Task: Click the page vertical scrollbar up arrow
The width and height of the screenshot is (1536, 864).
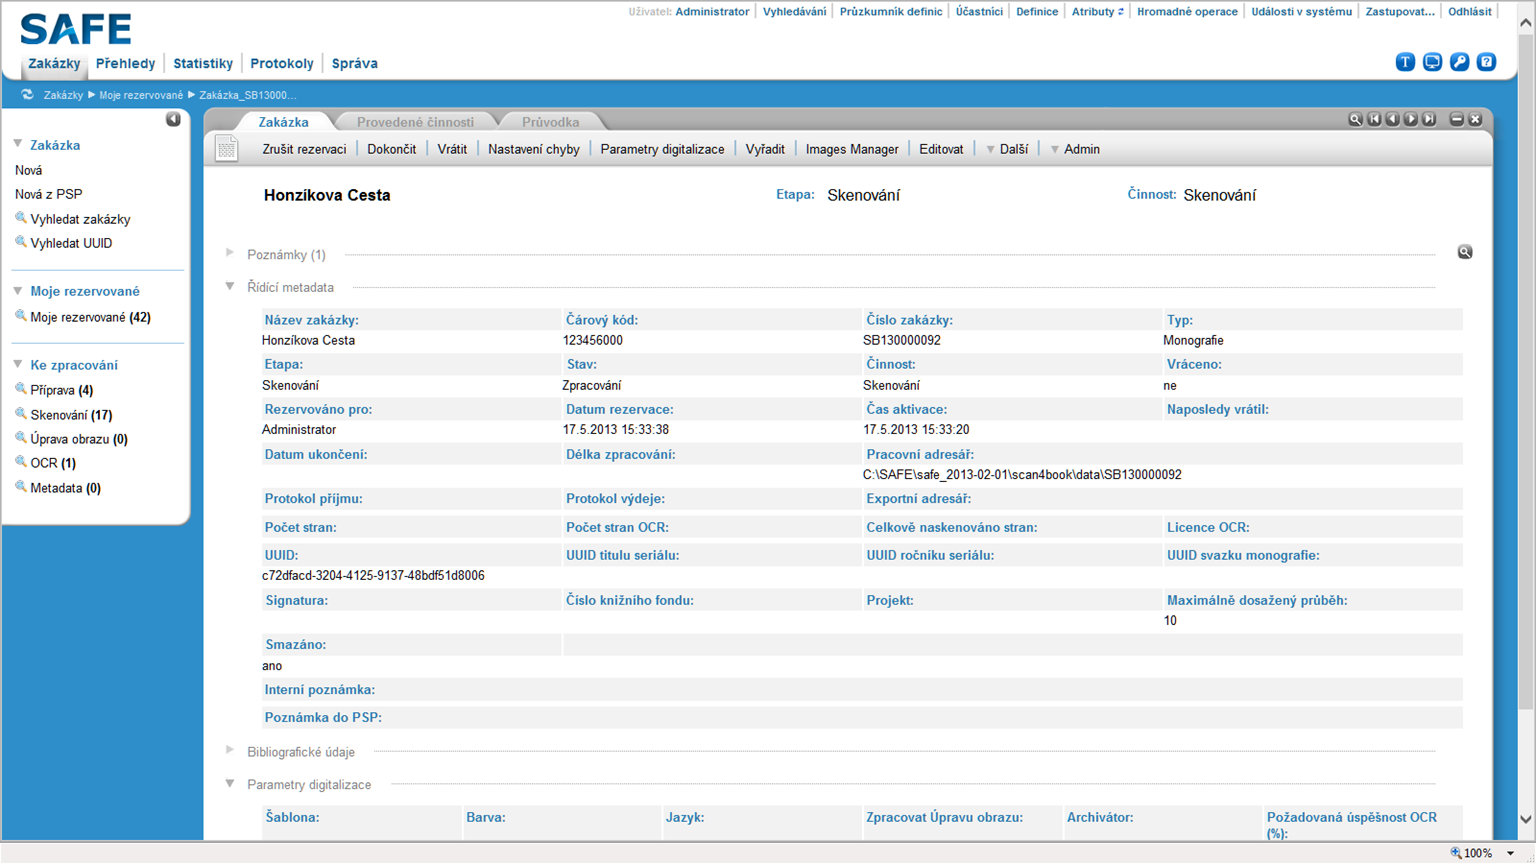Action: point(1526,24)
